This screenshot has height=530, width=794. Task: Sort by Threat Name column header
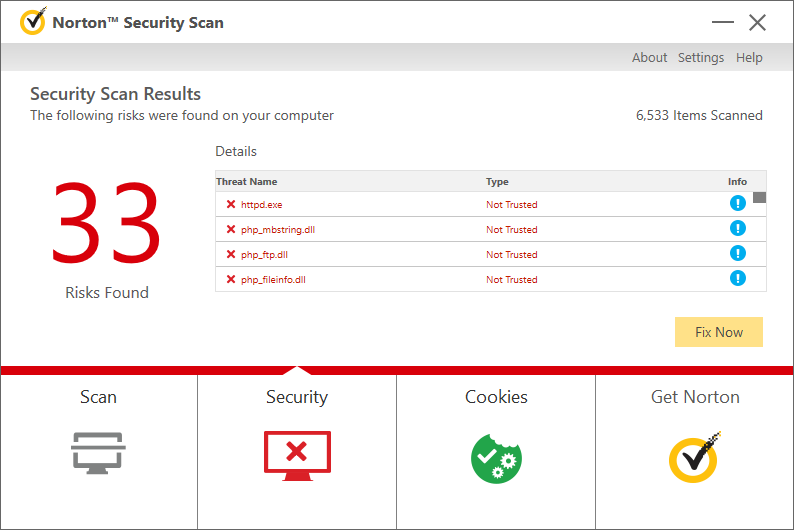tap(247, 182)
